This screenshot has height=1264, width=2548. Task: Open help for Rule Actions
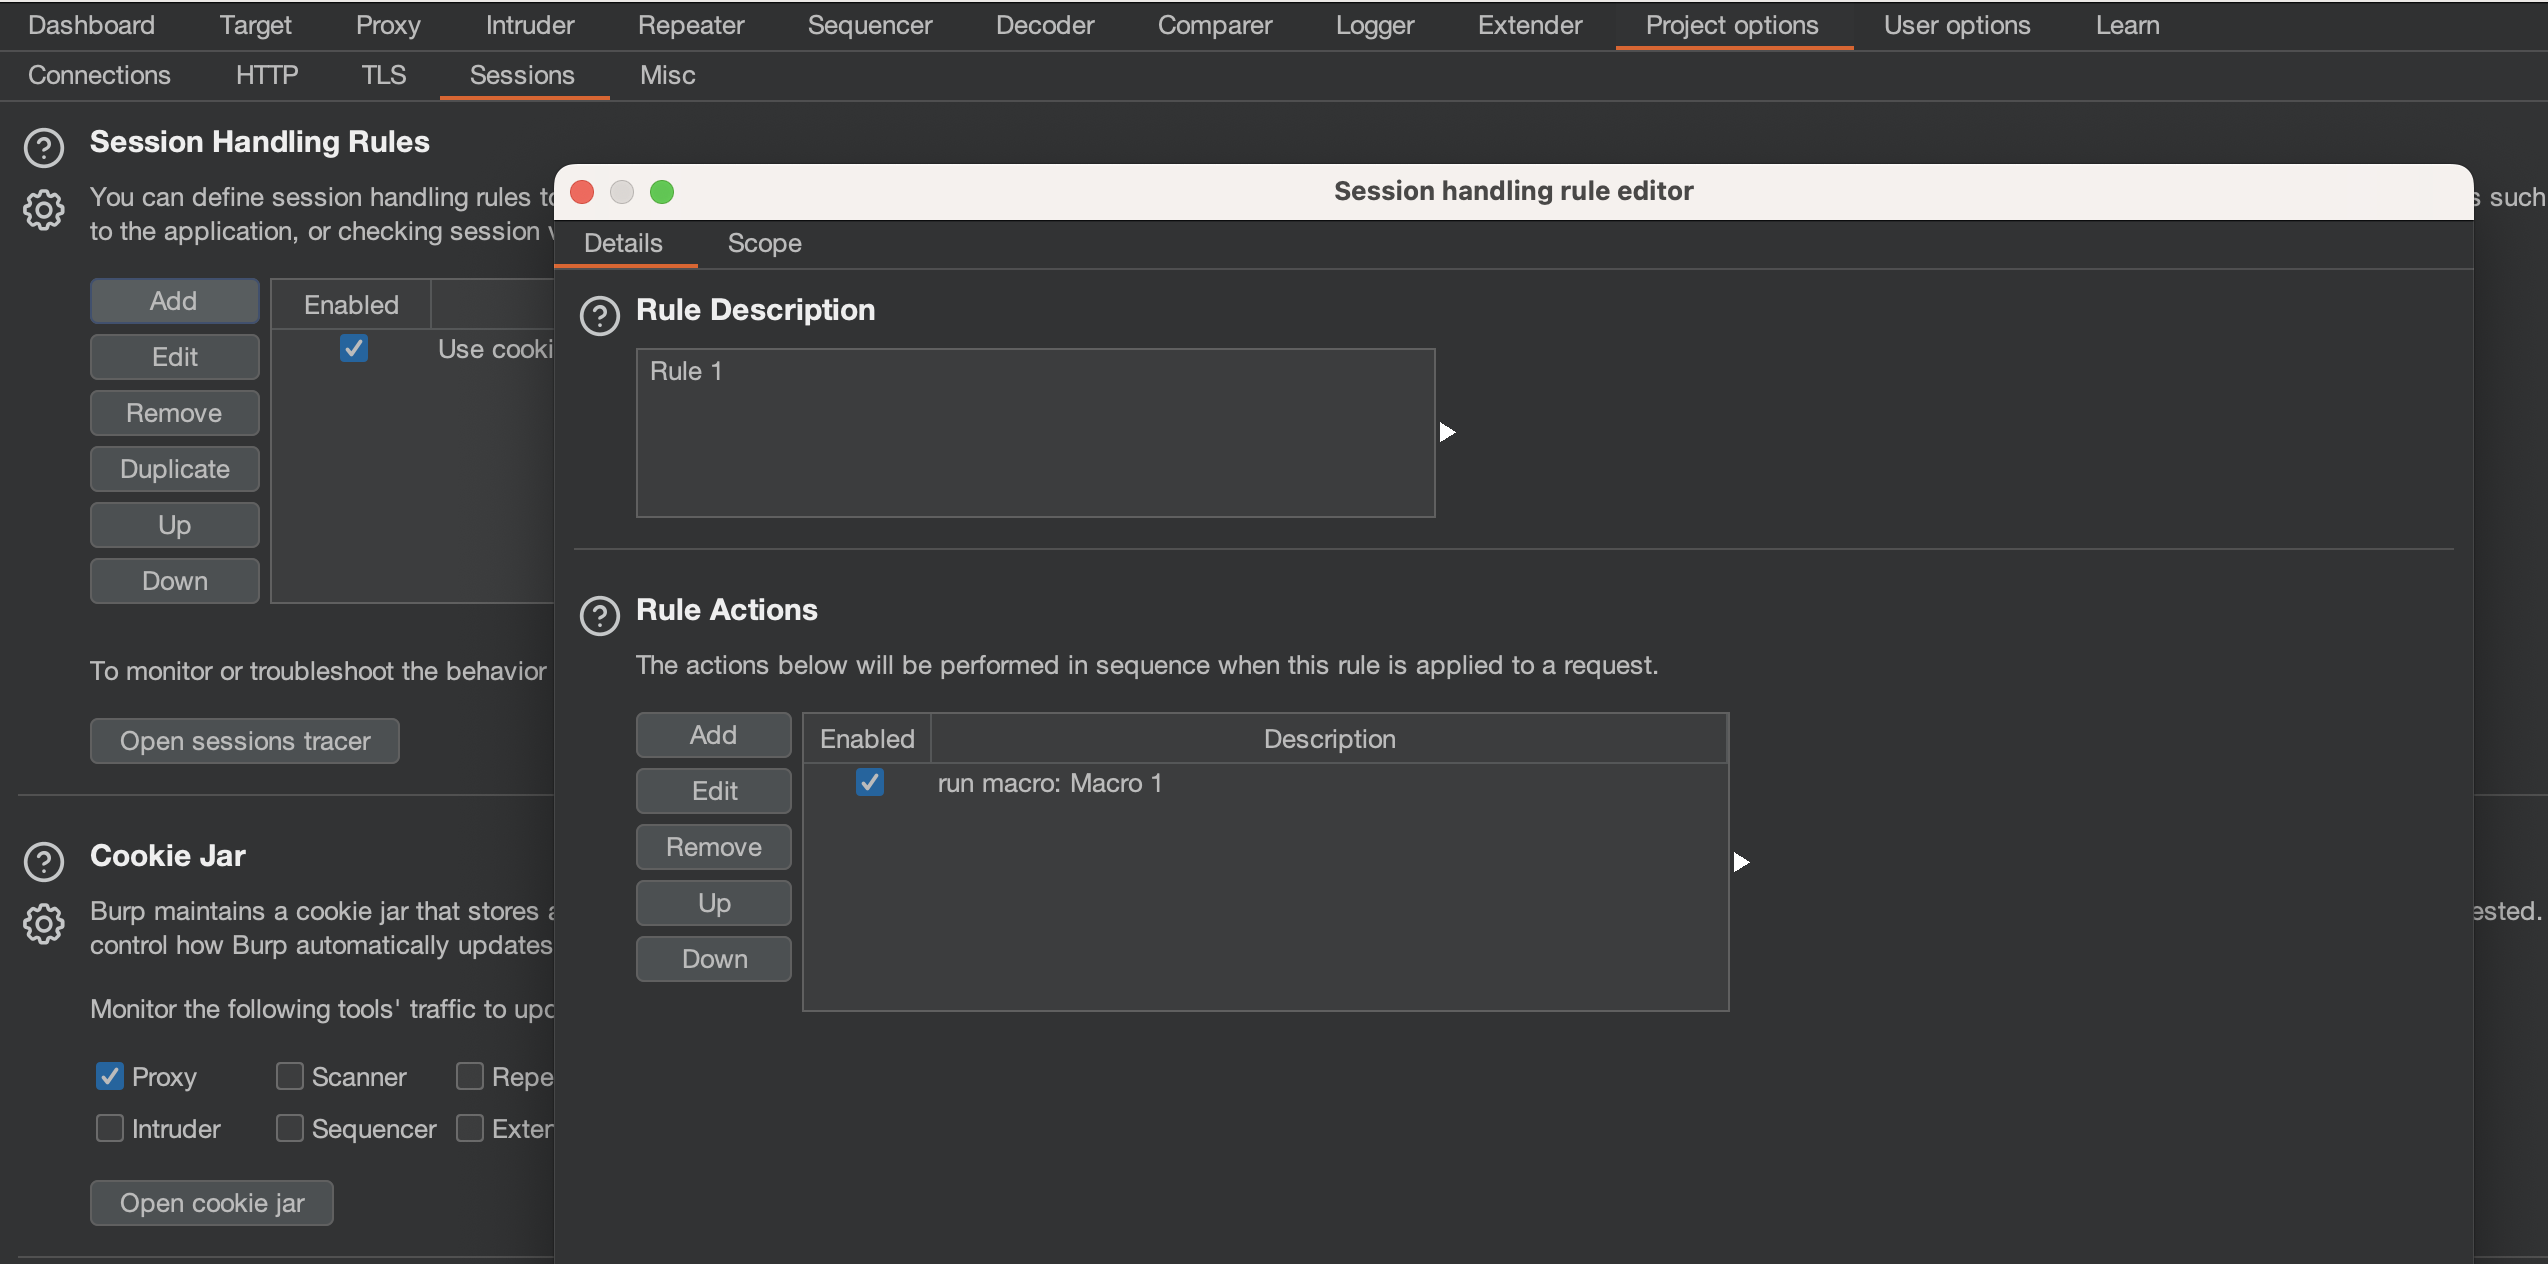(600, 616)
